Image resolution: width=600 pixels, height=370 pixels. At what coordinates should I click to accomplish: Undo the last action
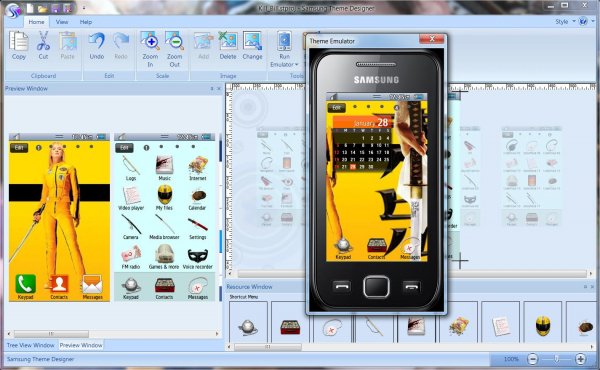coord(96,46)
